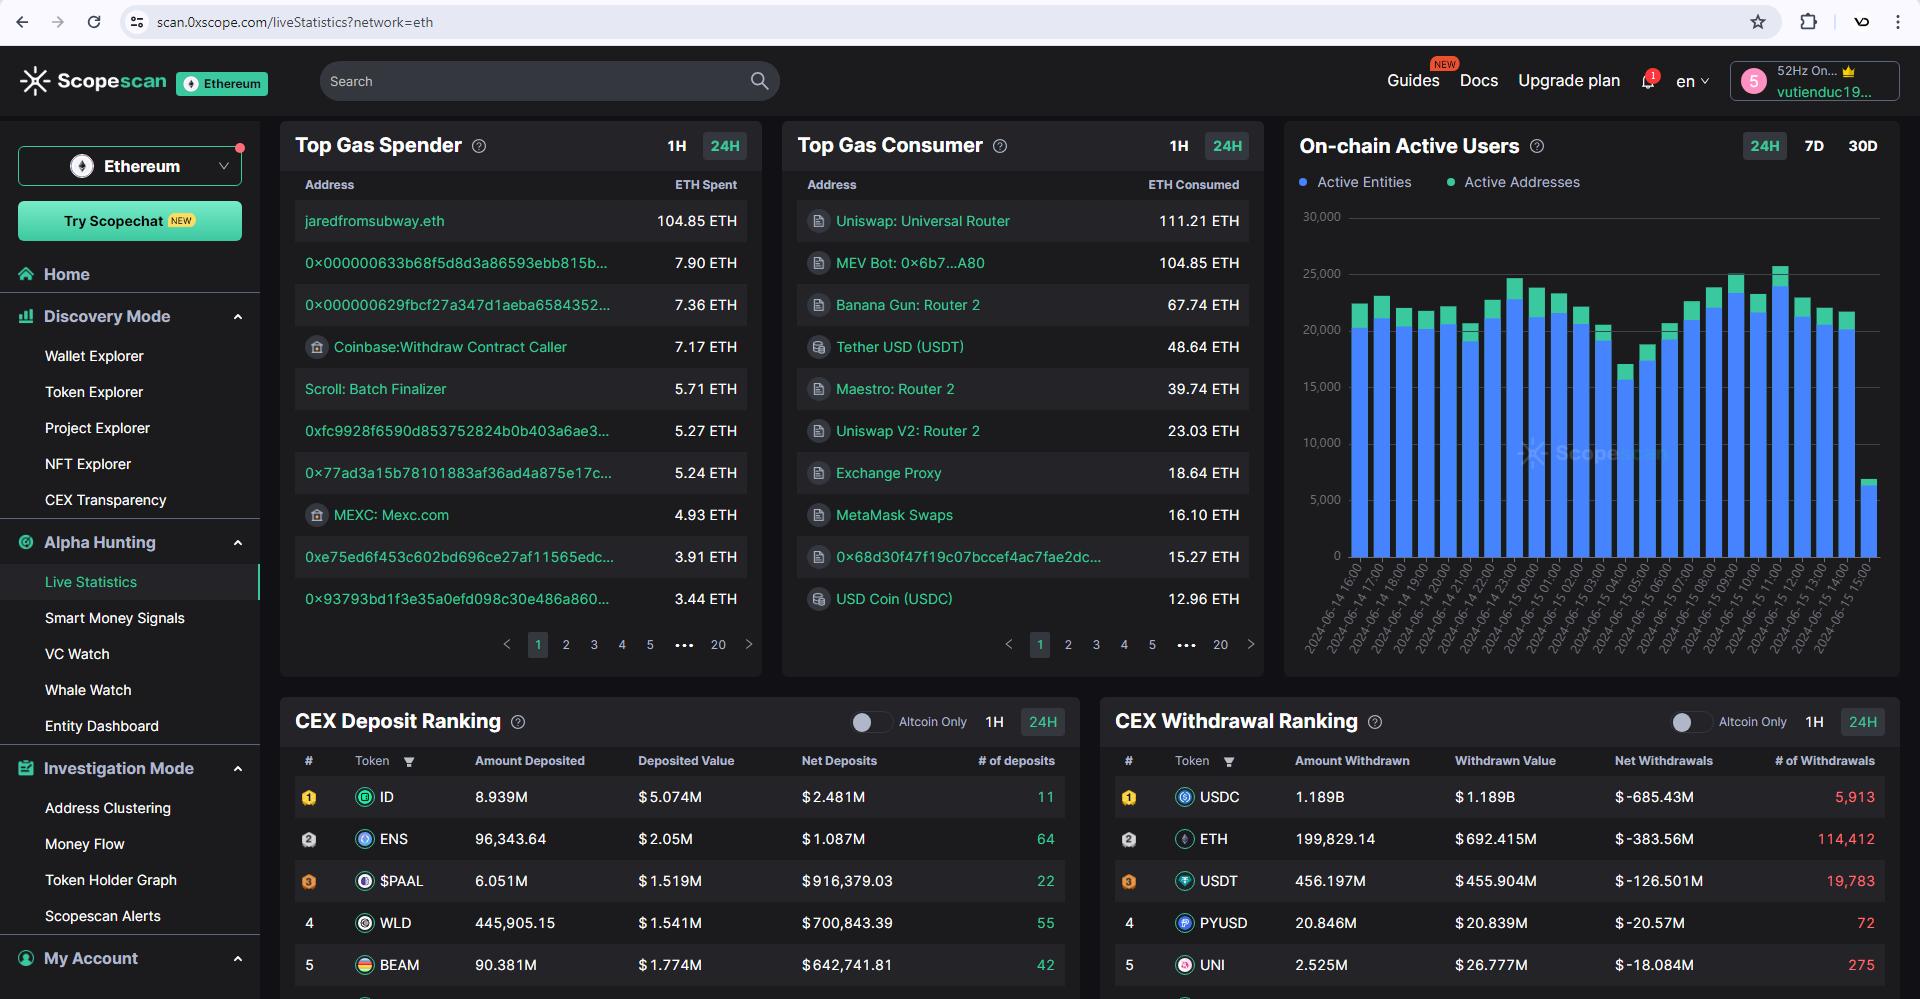Toggle Altcoin Only in CEX Withdrawal Ranking
The width and height of the screenshot is (1920, 999).
(x=1690, y=722)
